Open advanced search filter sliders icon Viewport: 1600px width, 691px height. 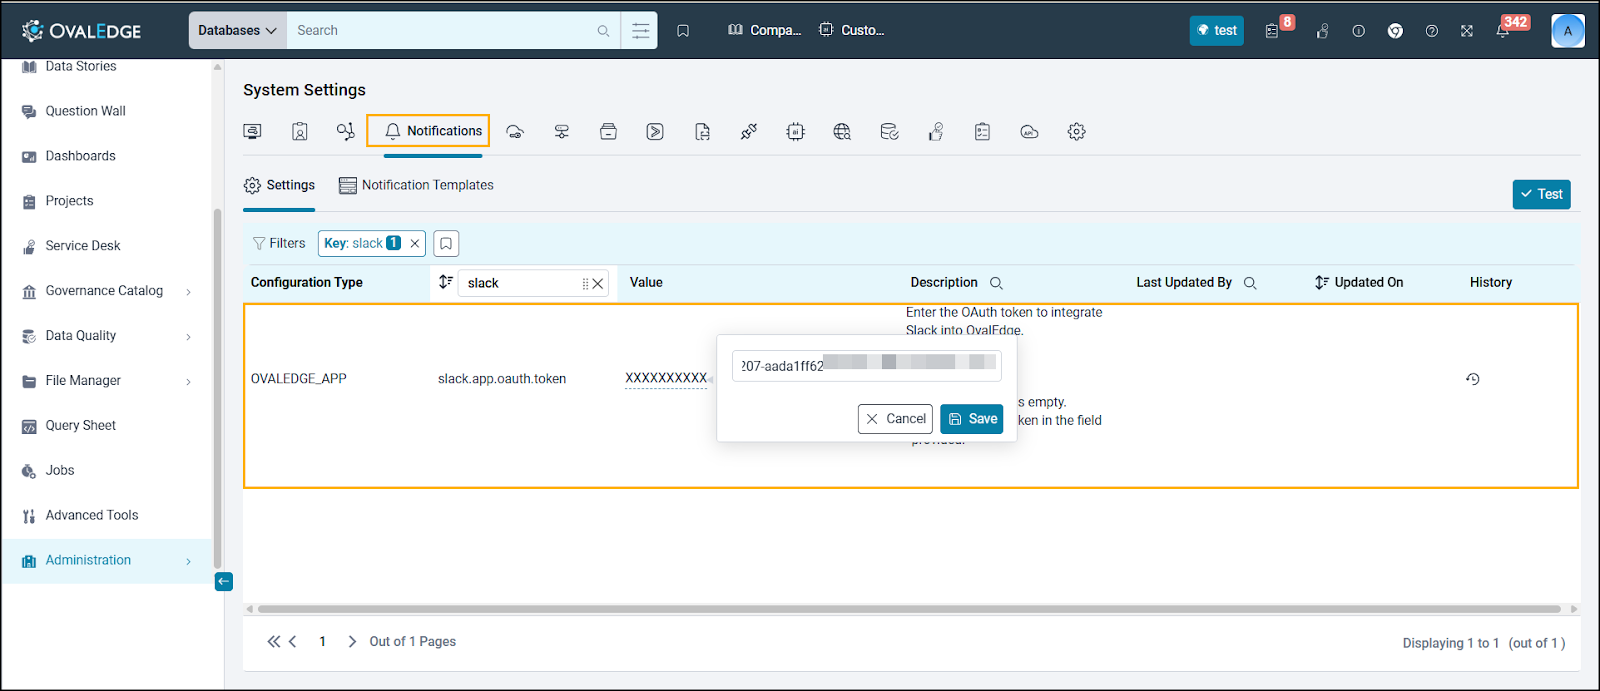(640, 31)
